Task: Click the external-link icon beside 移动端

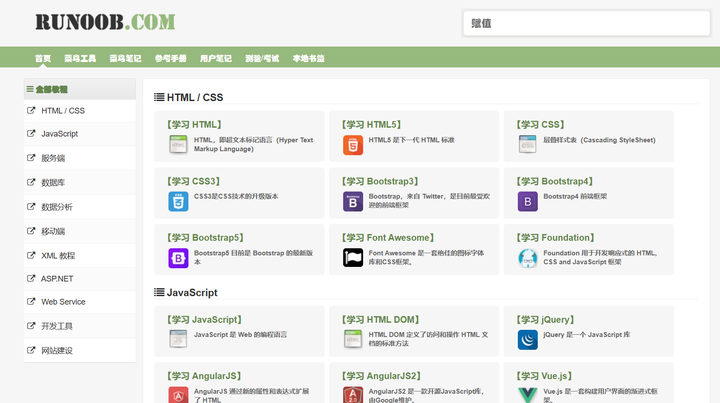Action: [31, 230]
